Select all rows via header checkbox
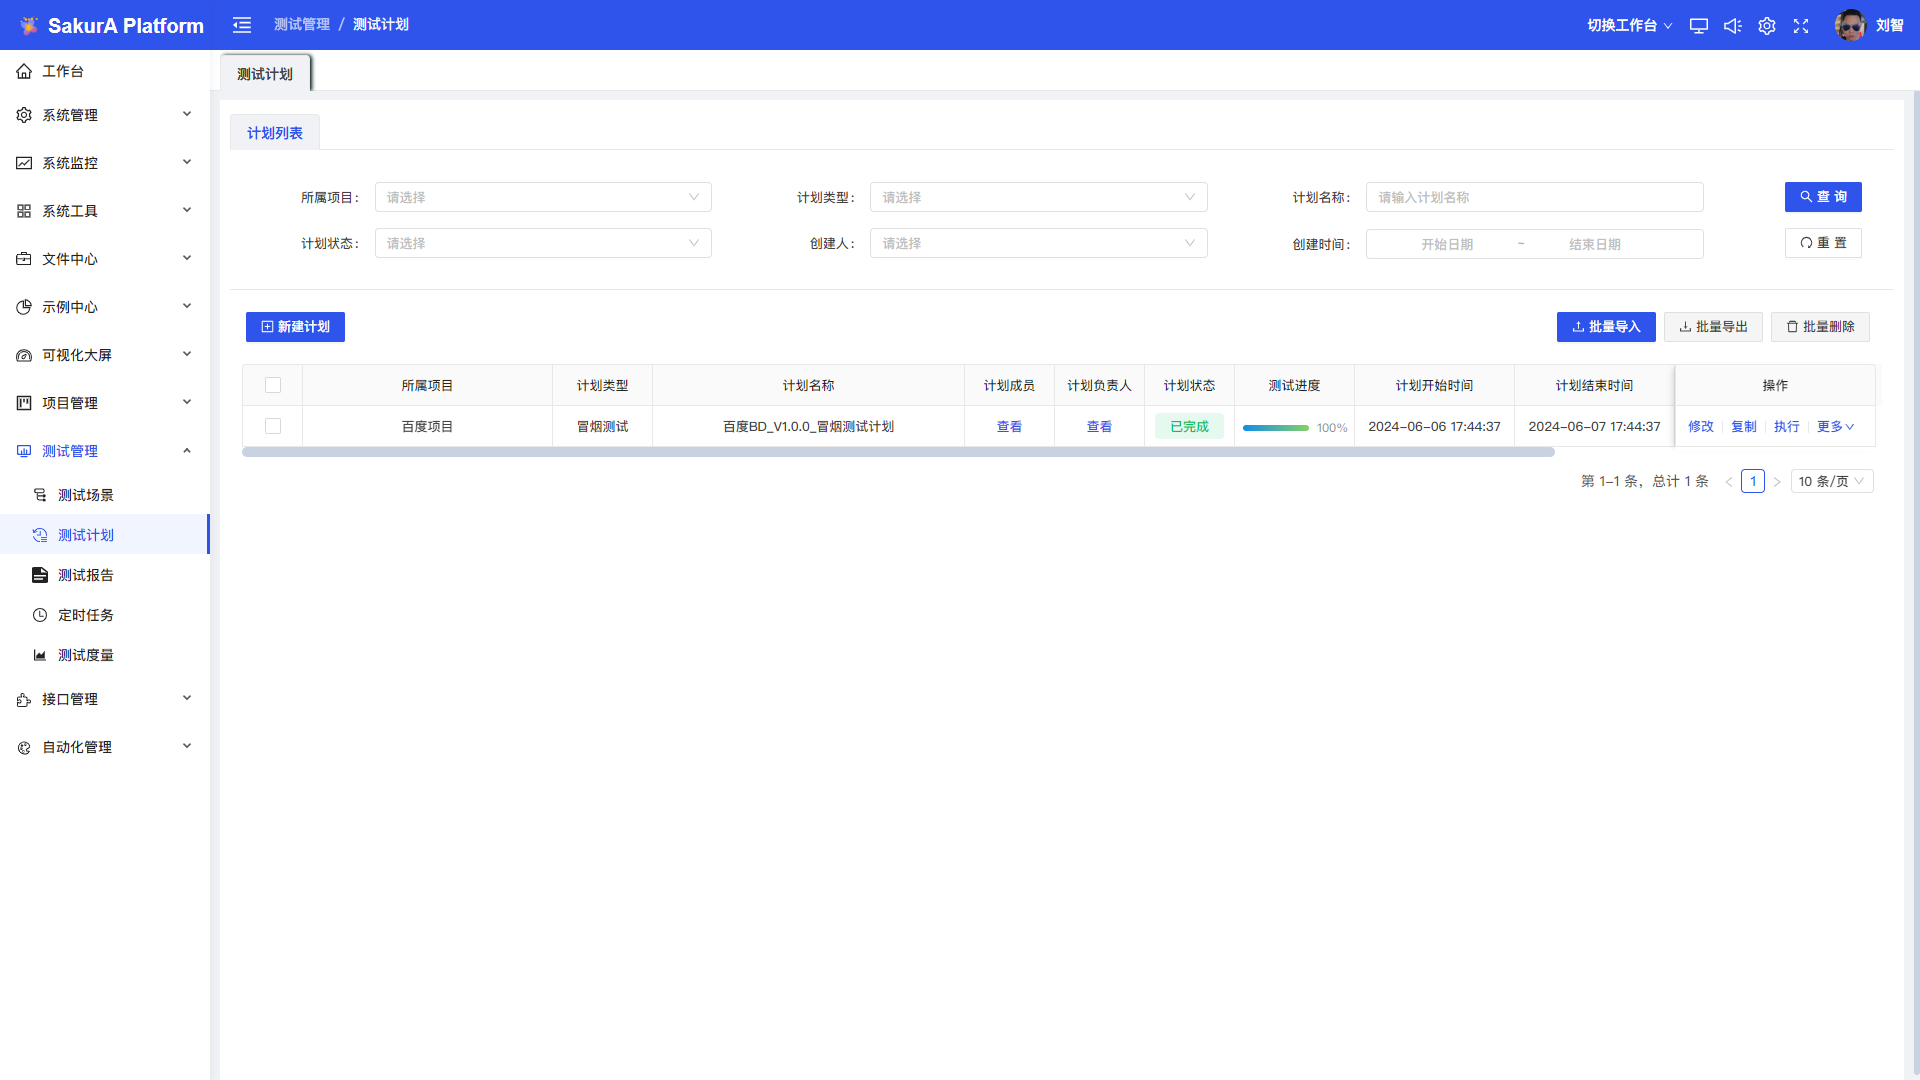 pyautogui.click(x=273, y=385)
